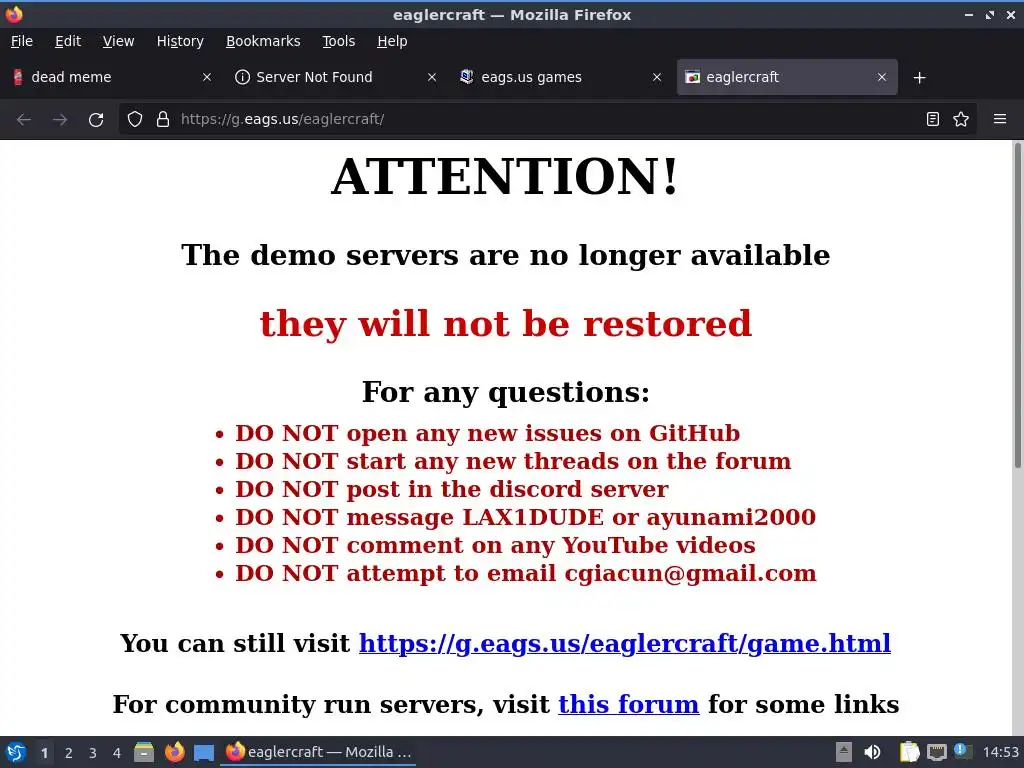The height and width of the screenshot is (768, 1024).
Task: Open the Firefox hamburger menu
Action: (1000, 120)
